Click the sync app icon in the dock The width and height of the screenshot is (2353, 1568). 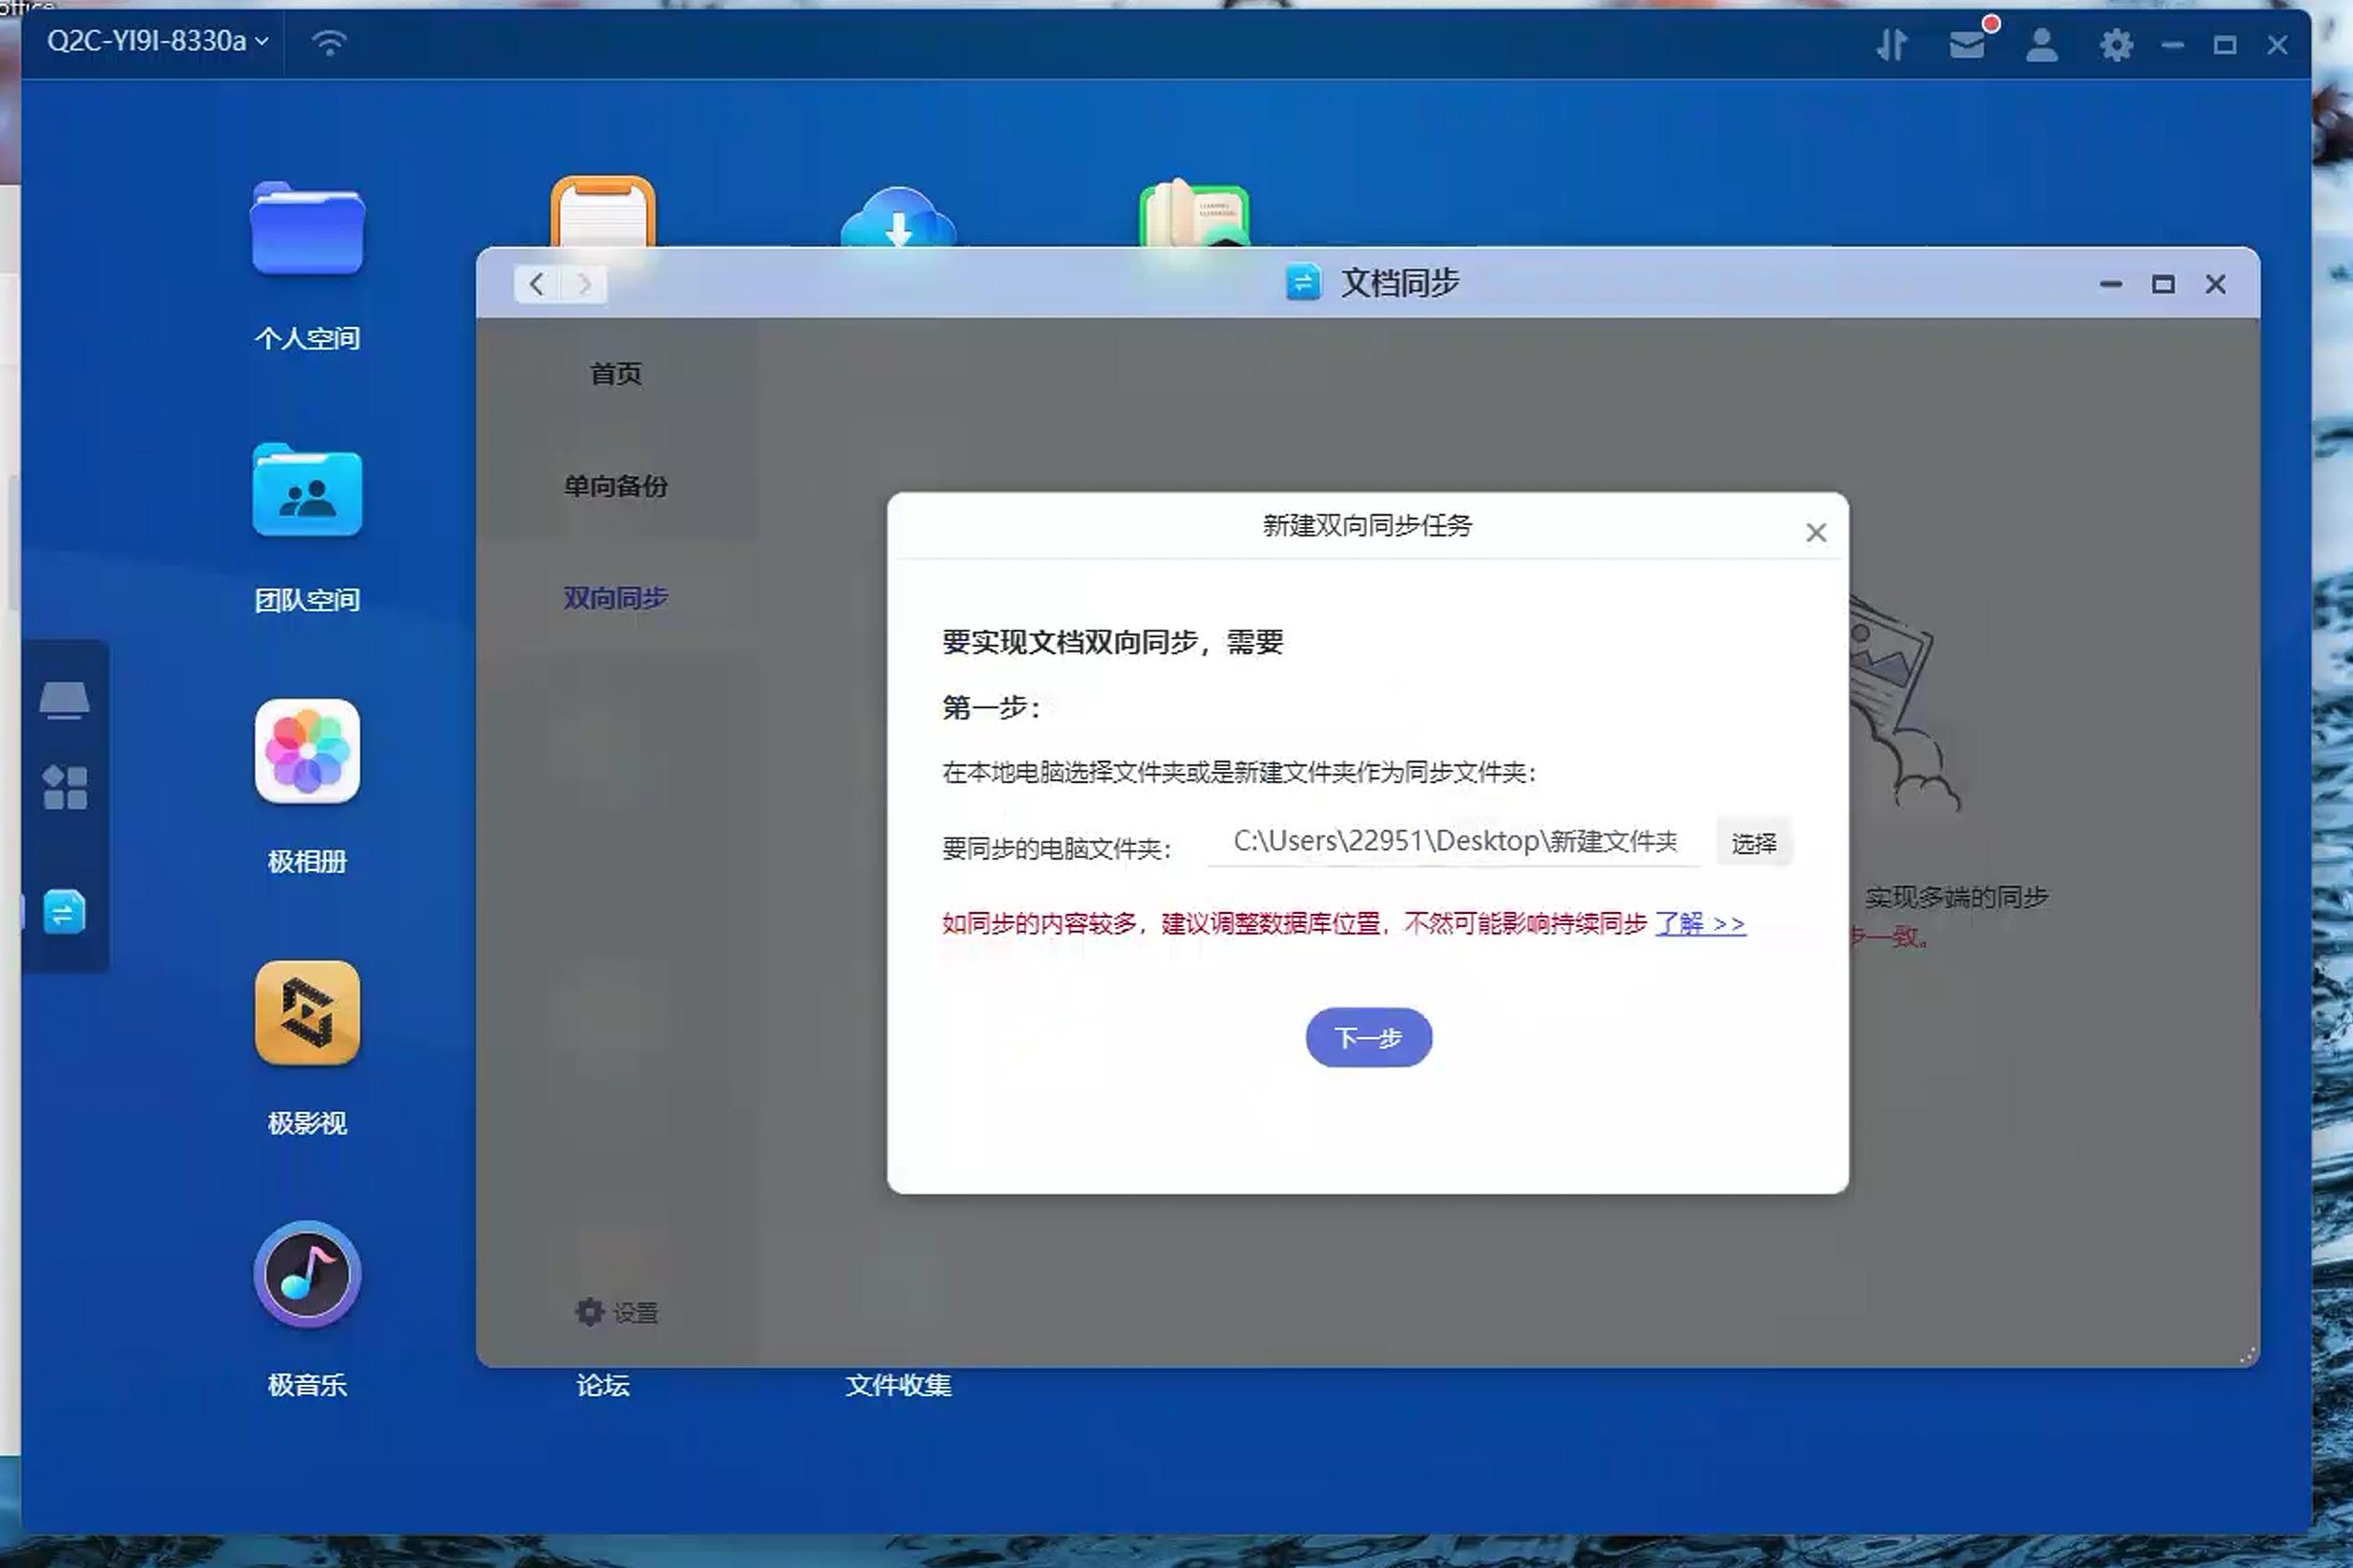point(66,912)
